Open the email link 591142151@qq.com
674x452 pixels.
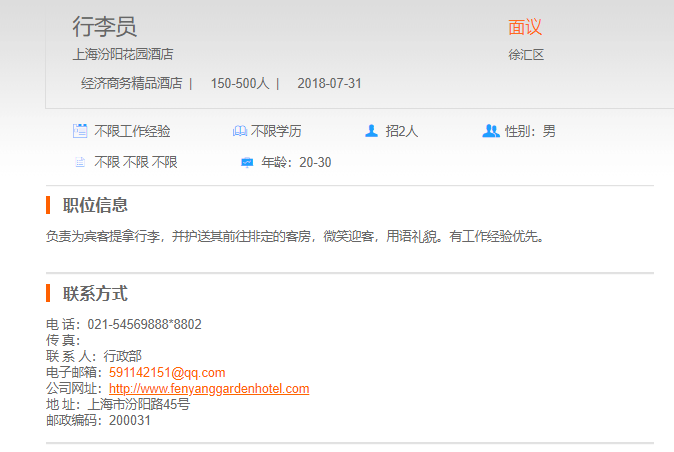[167, 373]
